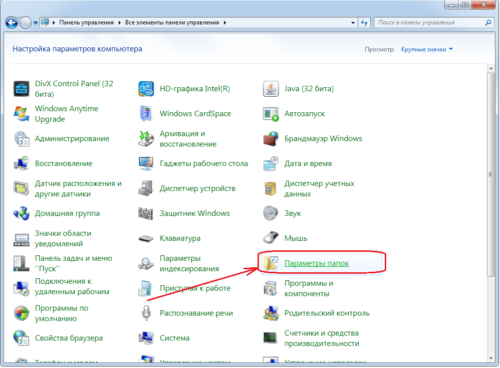Open the Java (32 бита) icon
Viewport: 500px width, 368px height.
click(x=271, y=89)
